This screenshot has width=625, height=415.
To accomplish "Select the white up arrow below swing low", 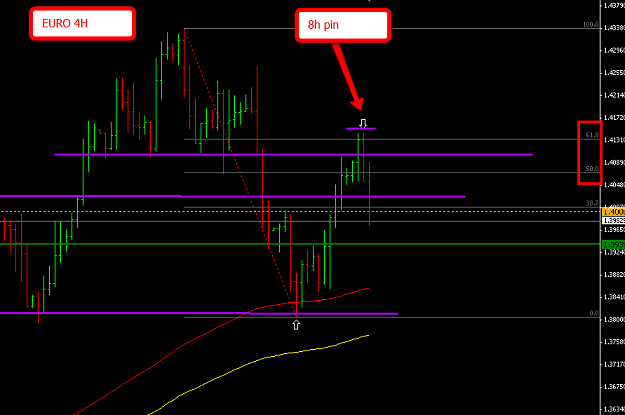I will pos(296,325).
